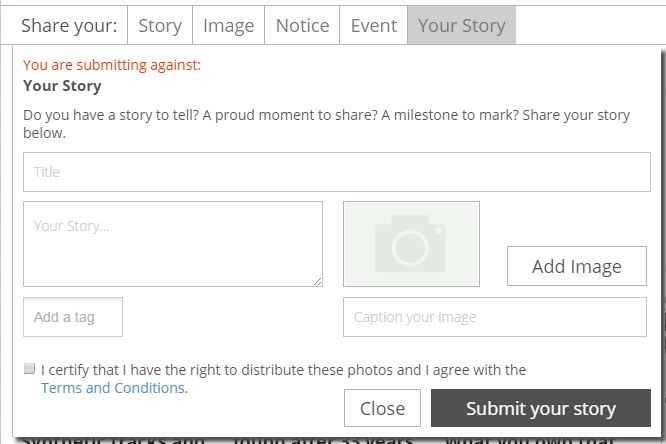
Task: Focus the Caption your image field
Action: [495, 317]
